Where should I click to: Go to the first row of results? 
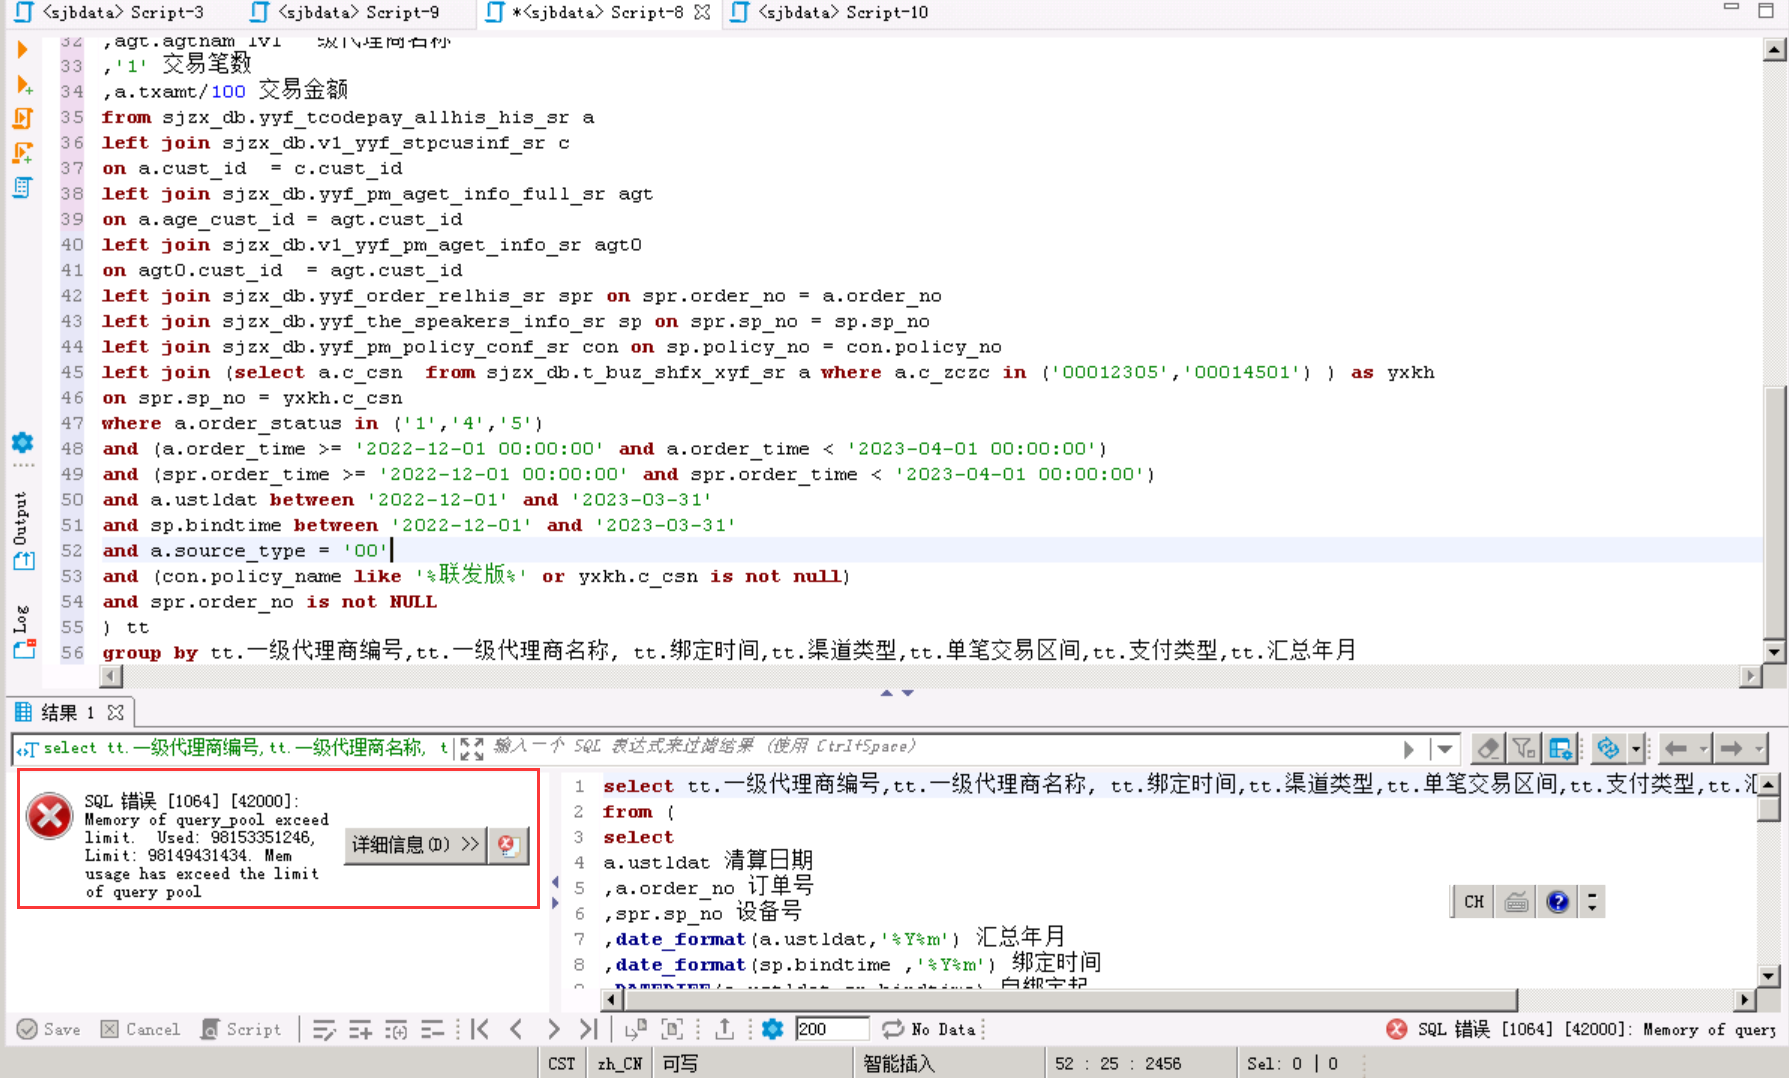click(x=480, y=1029)
